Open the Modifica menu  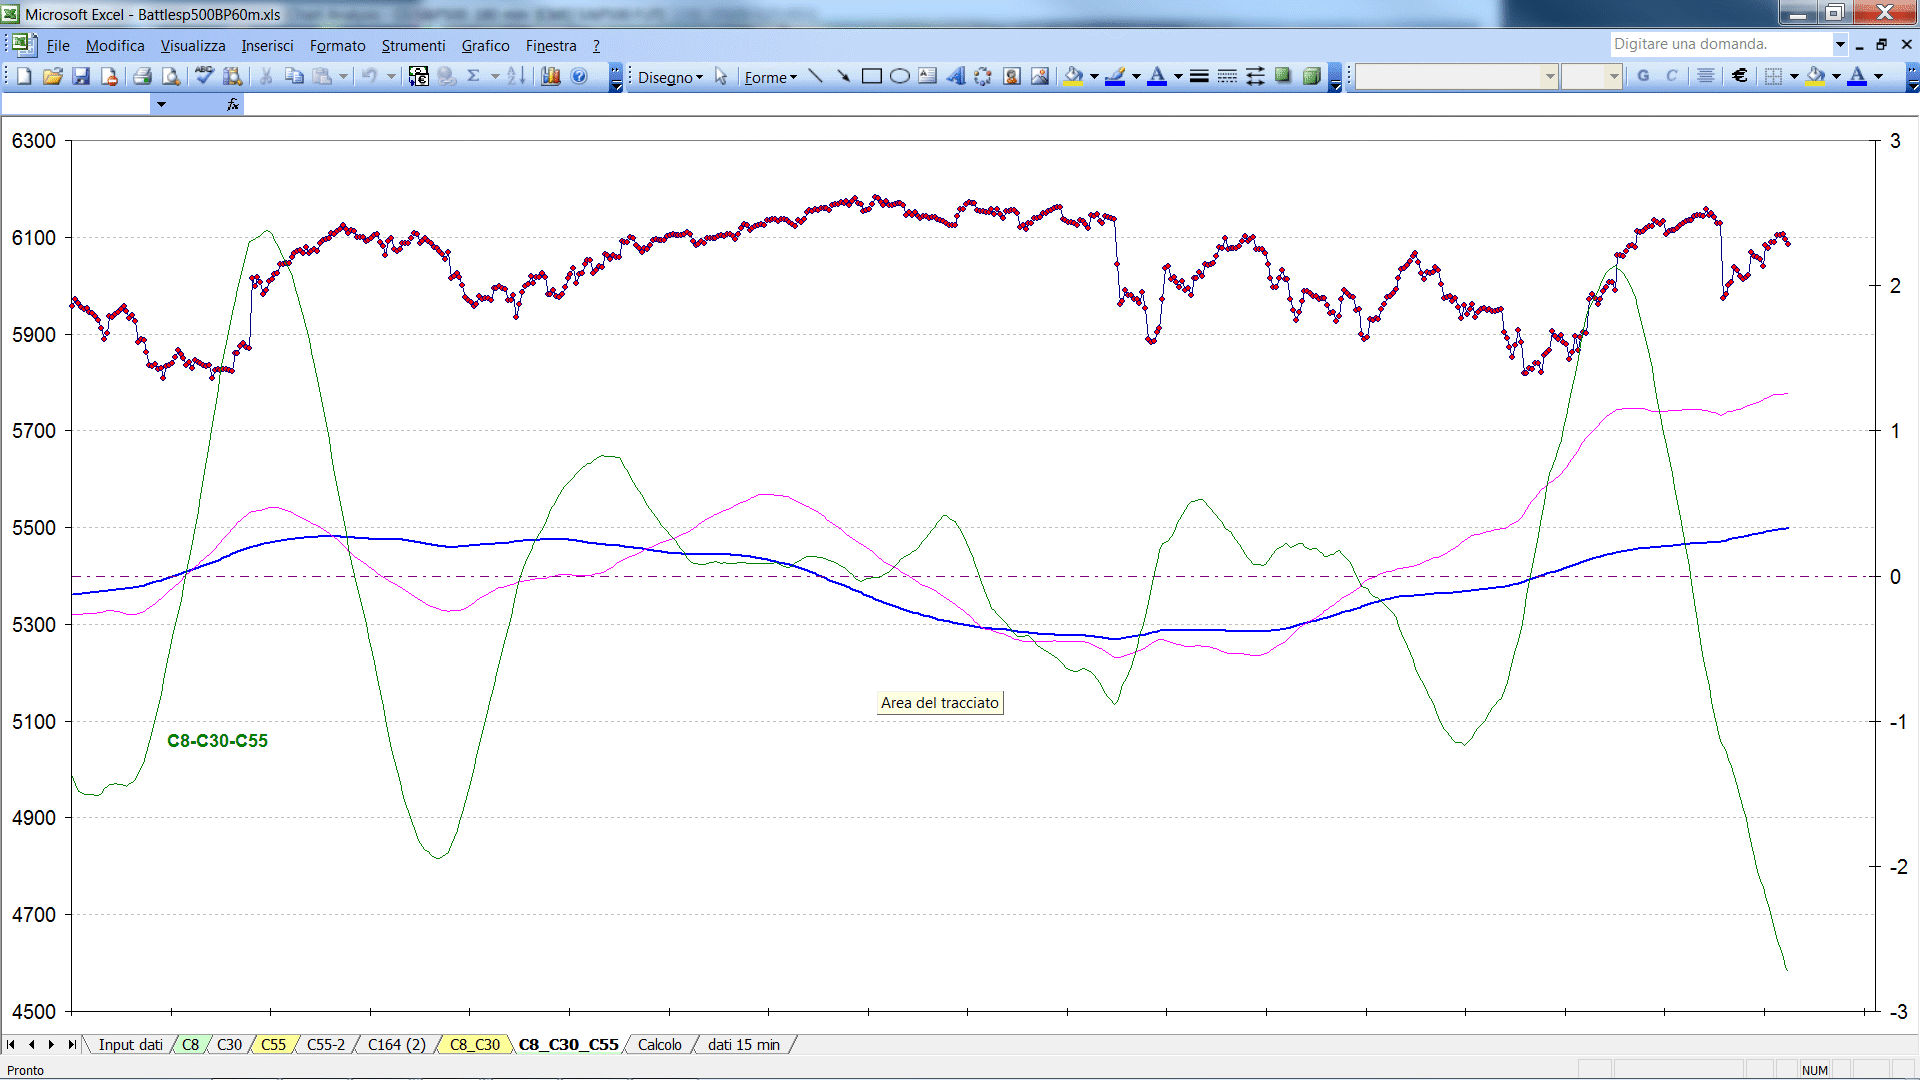pos(115,45)
